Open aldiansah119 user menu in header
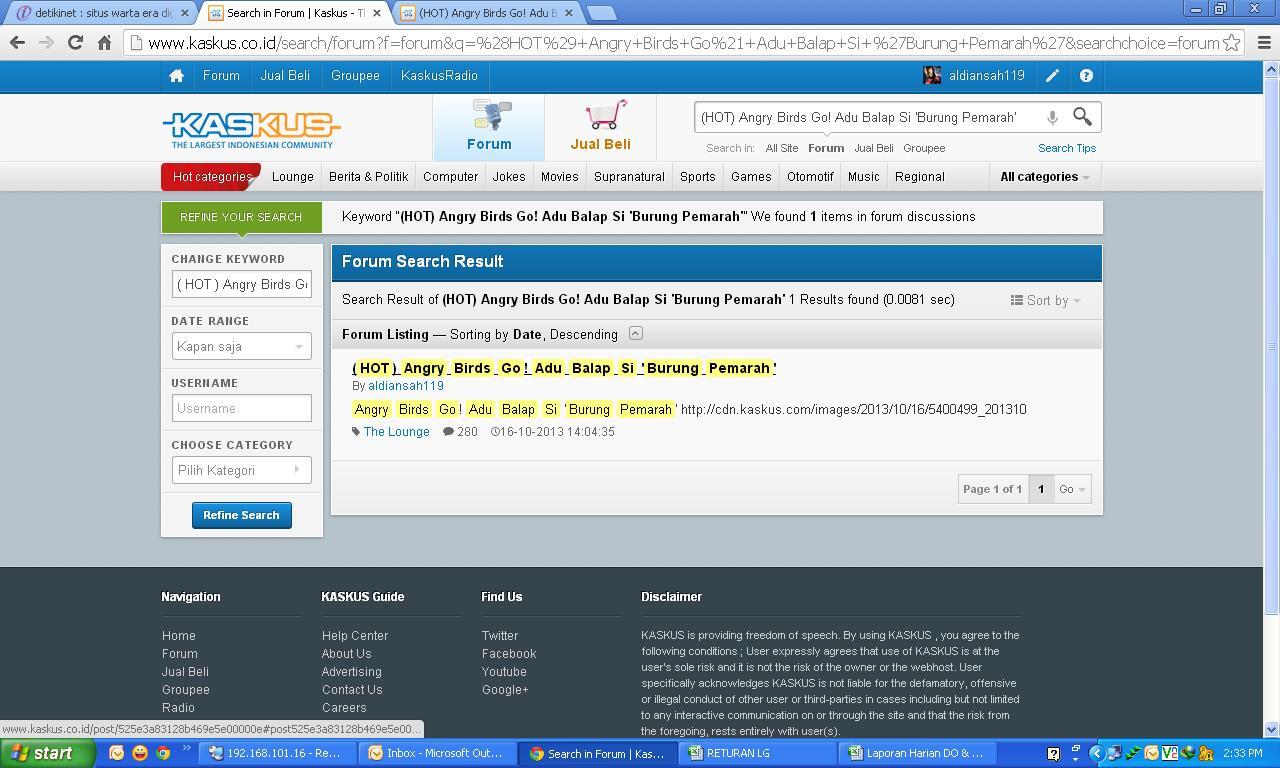The width and height of the screenshot is (1280, 768). tap(987, 76)
